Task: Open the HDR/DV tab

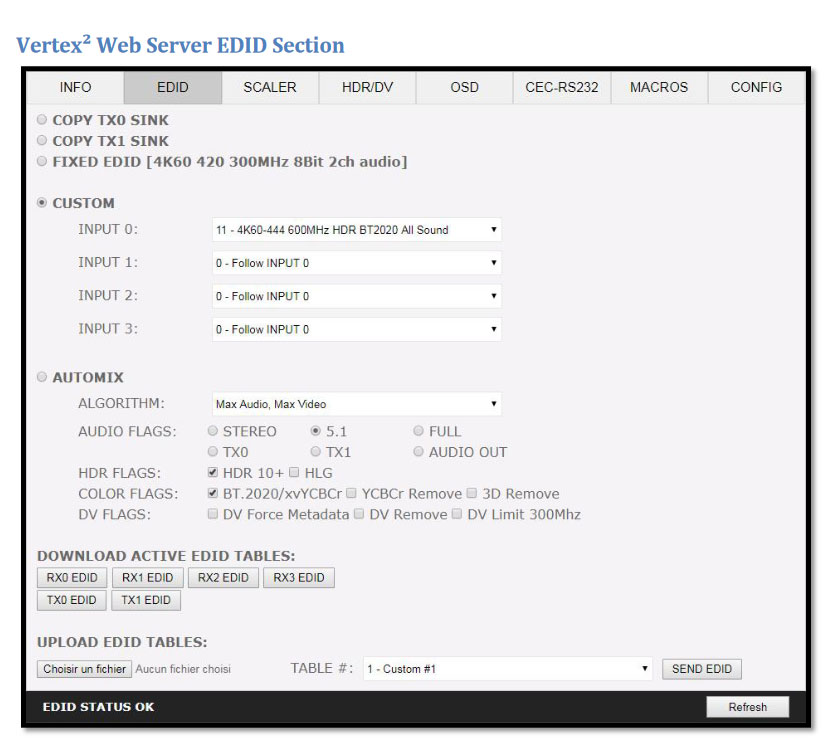Action: (366, 88)
